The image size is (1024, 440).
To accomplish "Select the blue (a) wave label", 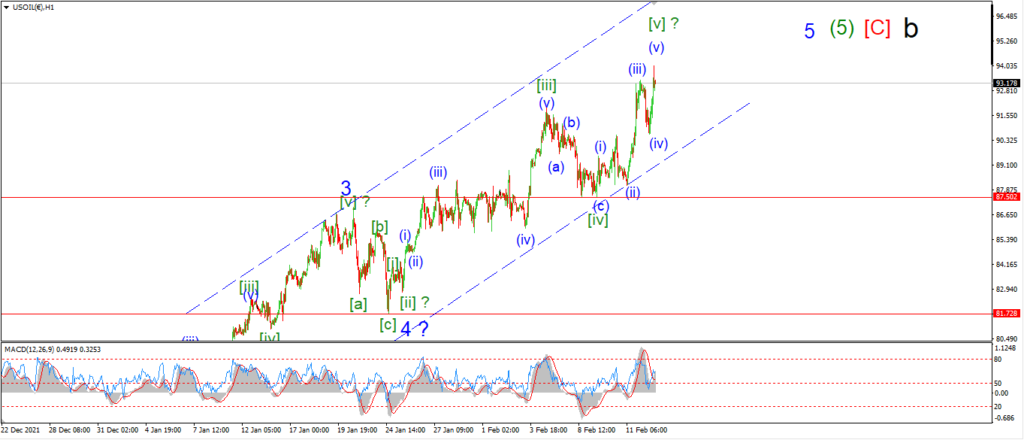I will [556, 166].
